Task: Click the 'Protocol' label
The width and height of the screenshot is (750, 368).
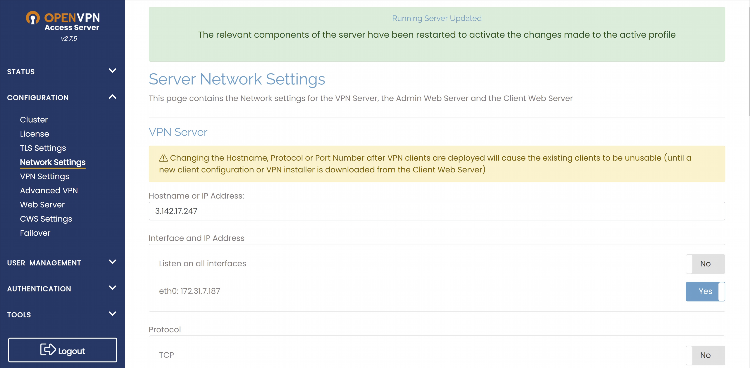Action: [165, 330]
